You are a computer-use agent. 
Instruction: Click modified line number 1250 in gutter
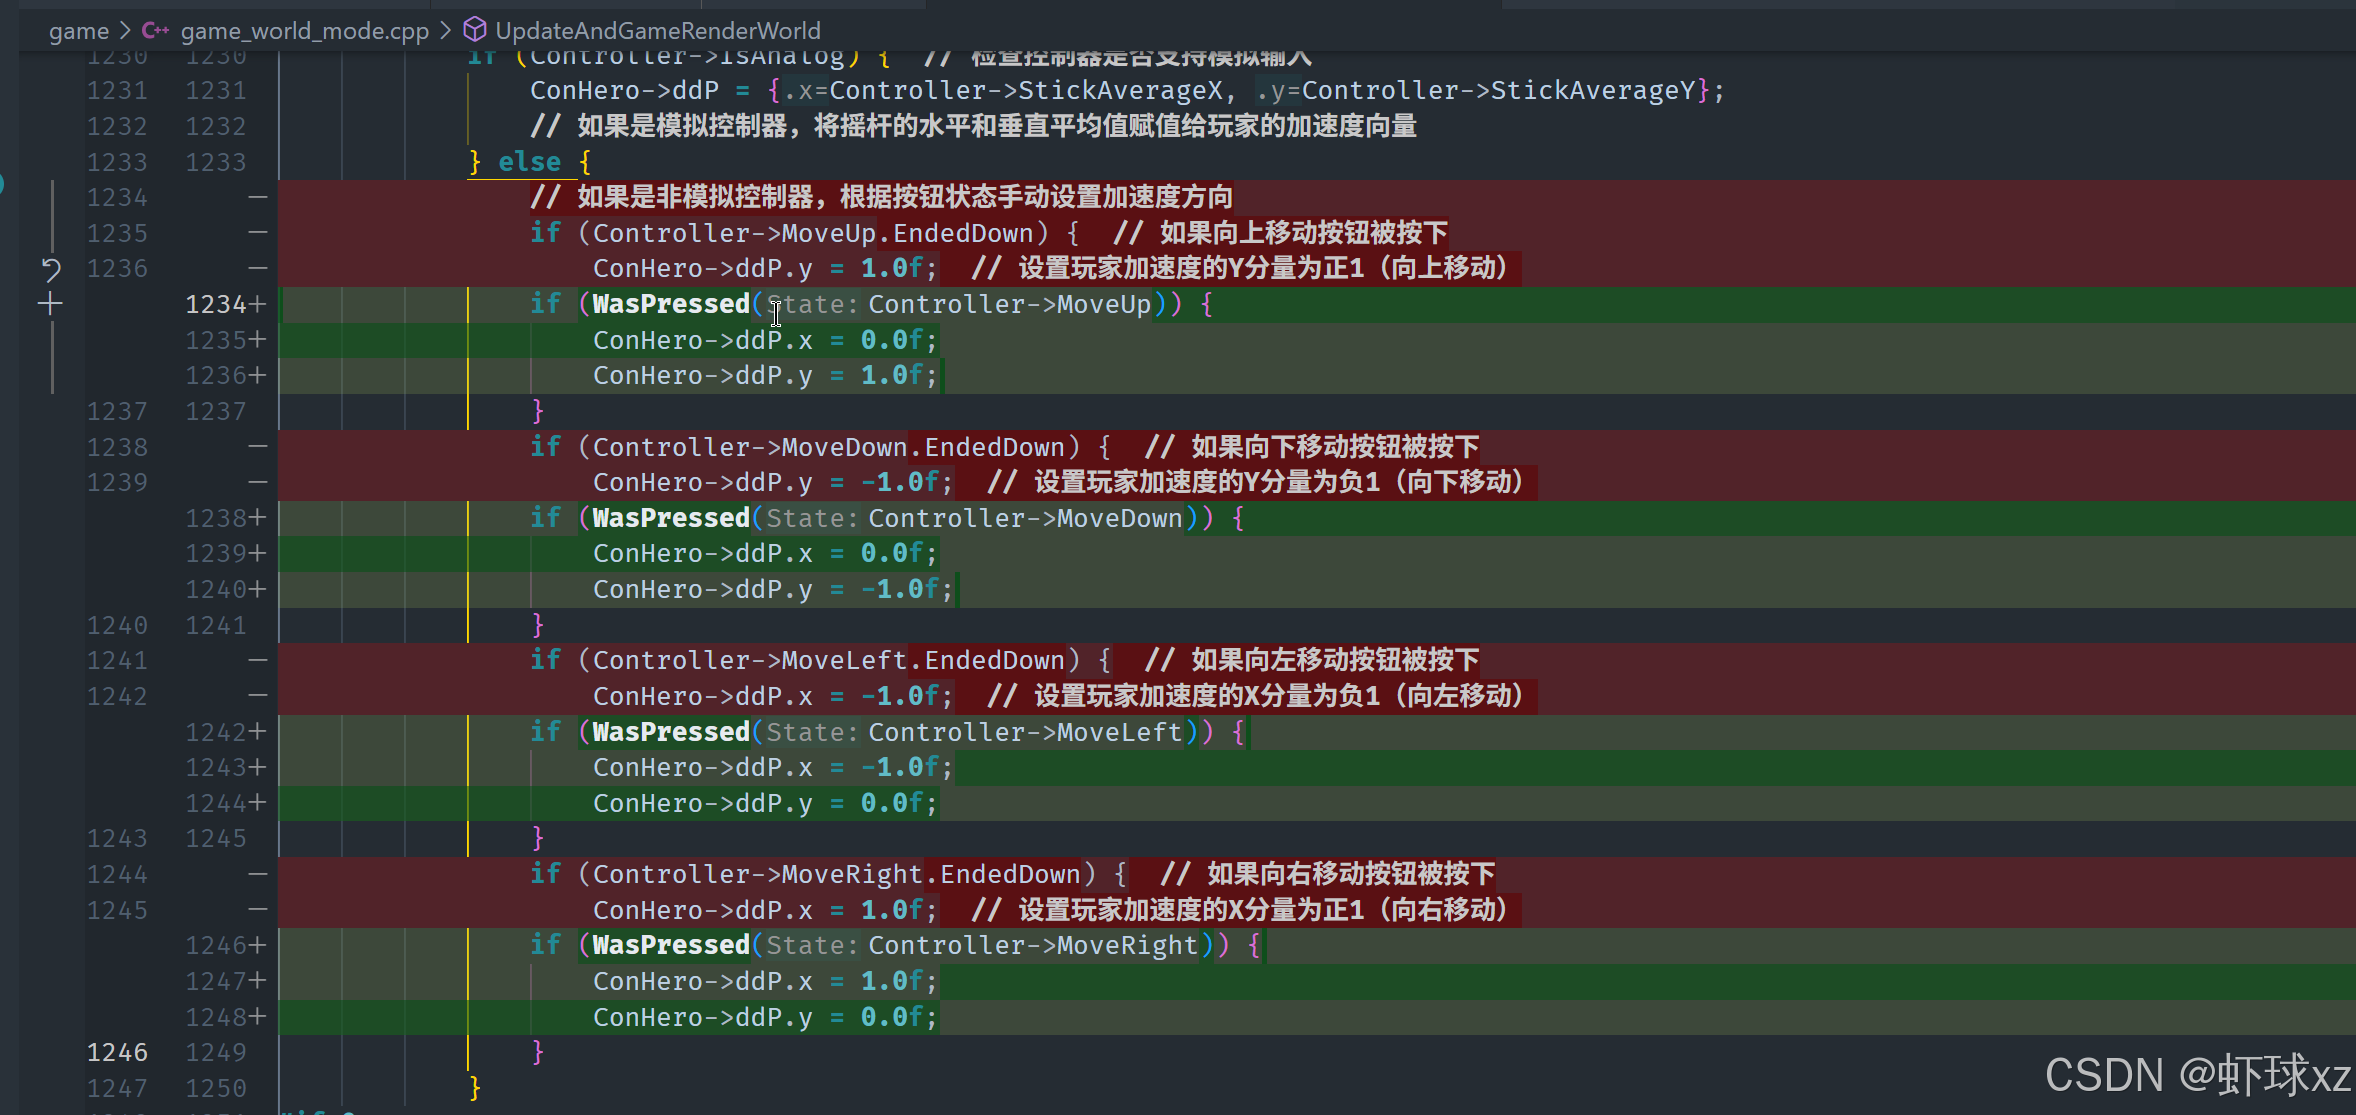216,1088
